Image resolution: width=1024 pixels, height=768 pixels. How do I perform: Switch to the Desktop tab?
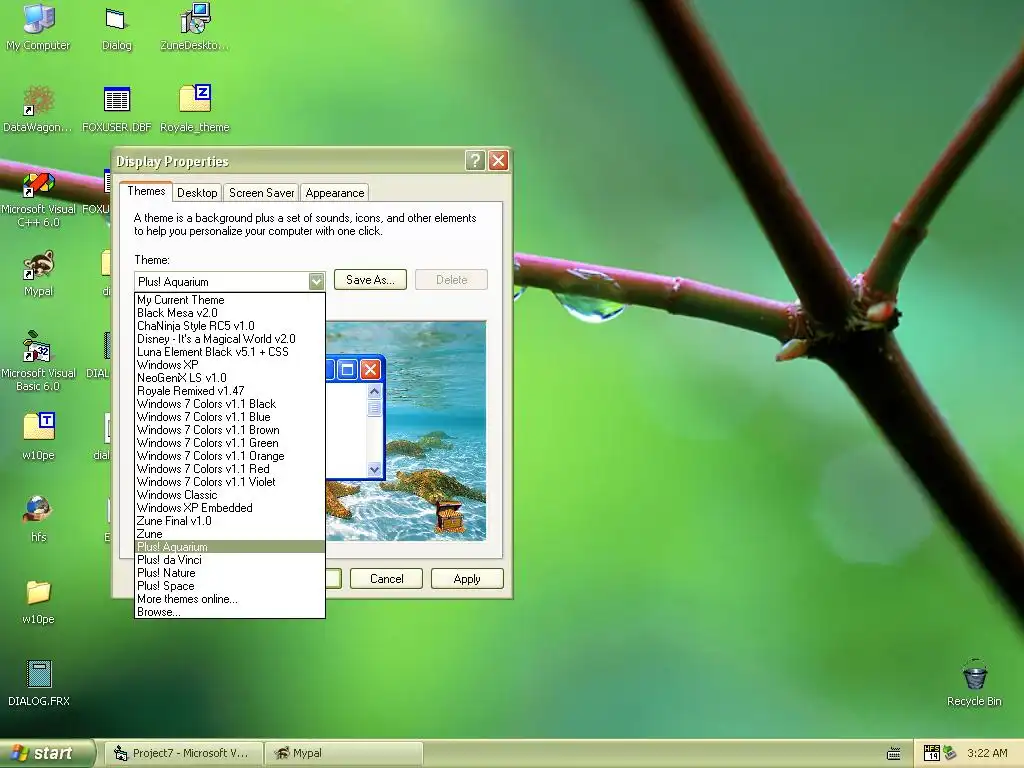(x=197, y=193)
